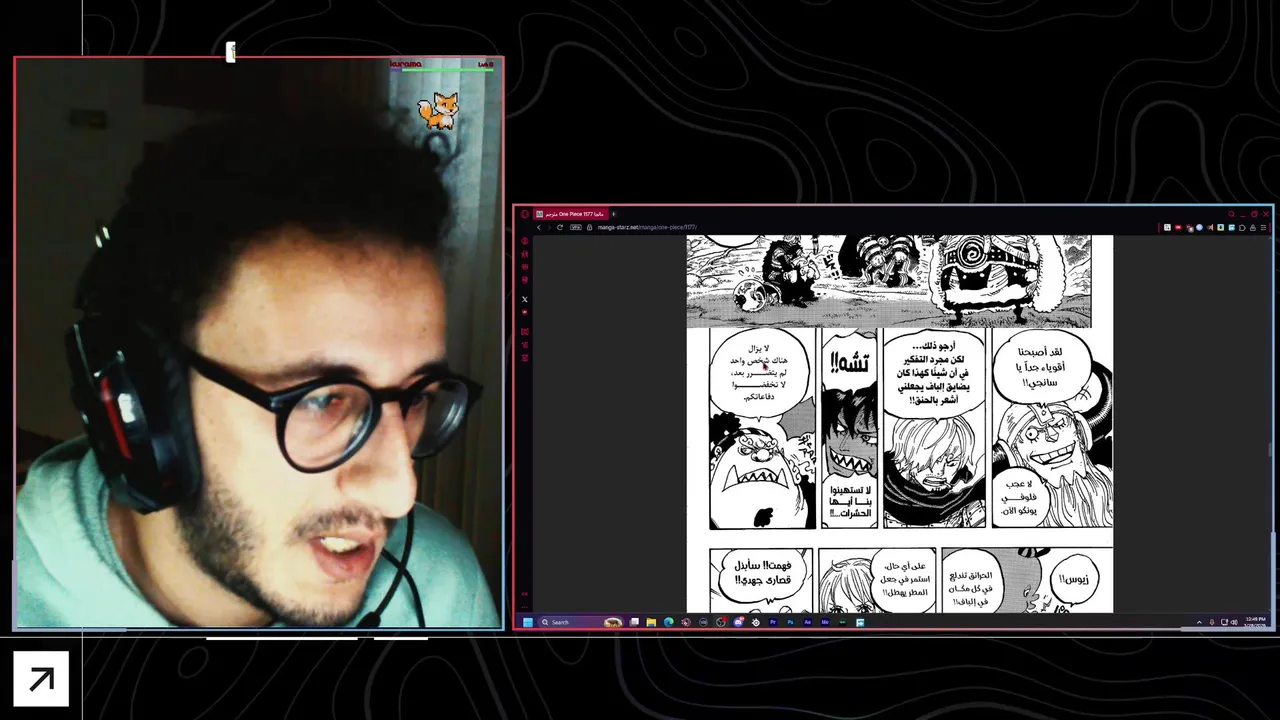This screenshot has height=720, width=1280.
Task: Click the megaphone extension icon
Action: [1210, 227]
